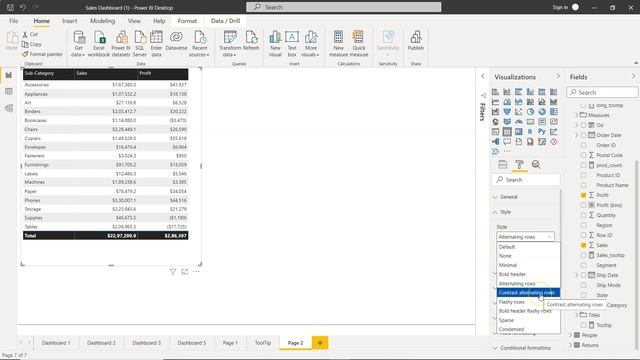Image resolution: width=640 pixels, height=360 pixels.
Task: Check the Segment field
Action: click(583, 265)
